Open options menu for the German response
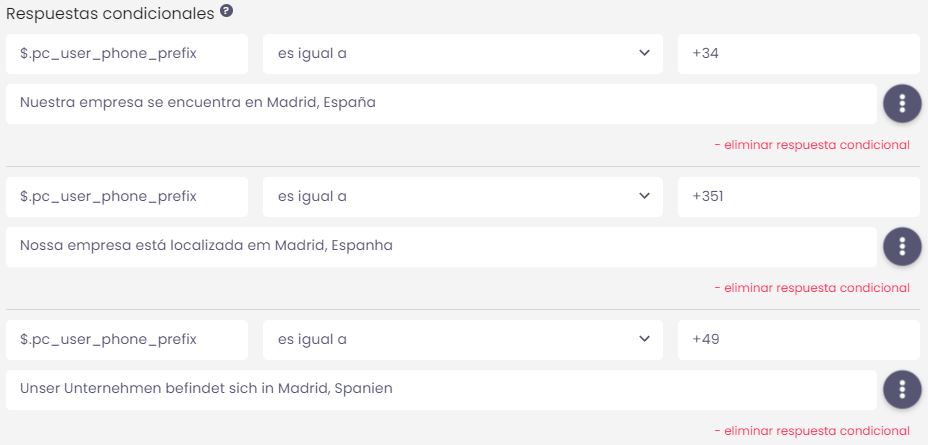 point(902,390)
